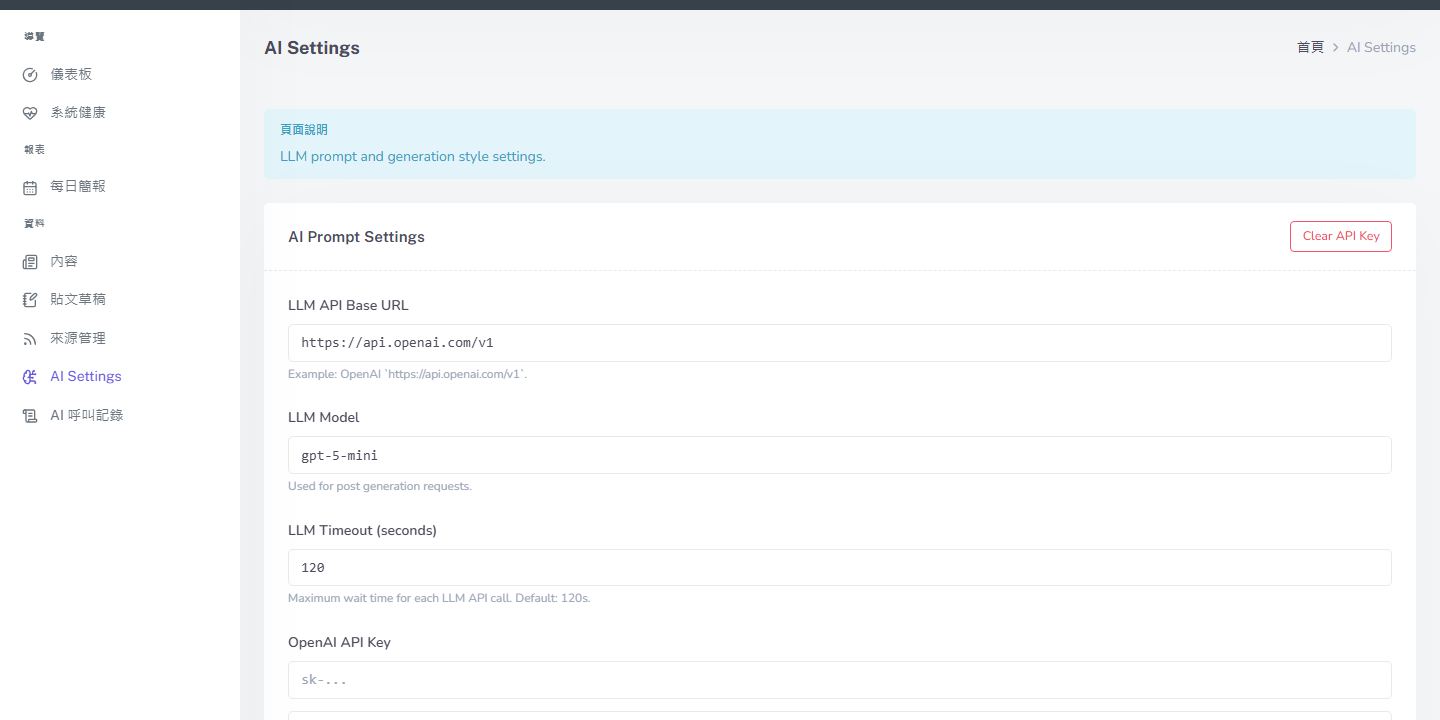Click the 頁面說明 info banner
The height and width of the screenshot is (720, 1440).
839,144
